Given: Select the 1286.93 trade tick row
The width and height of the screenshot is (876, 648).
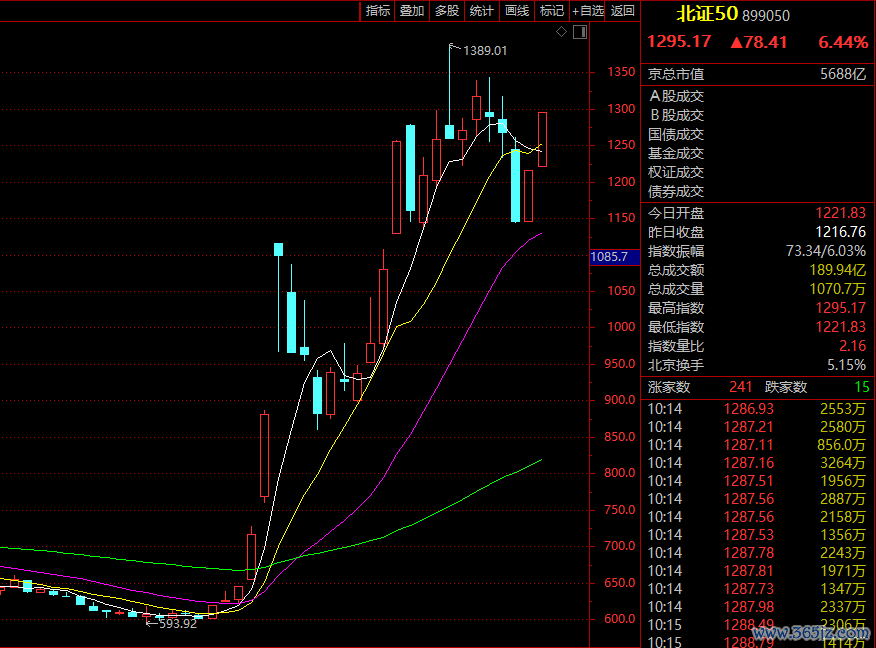Looking at the screenshot, I should point(756,409).
